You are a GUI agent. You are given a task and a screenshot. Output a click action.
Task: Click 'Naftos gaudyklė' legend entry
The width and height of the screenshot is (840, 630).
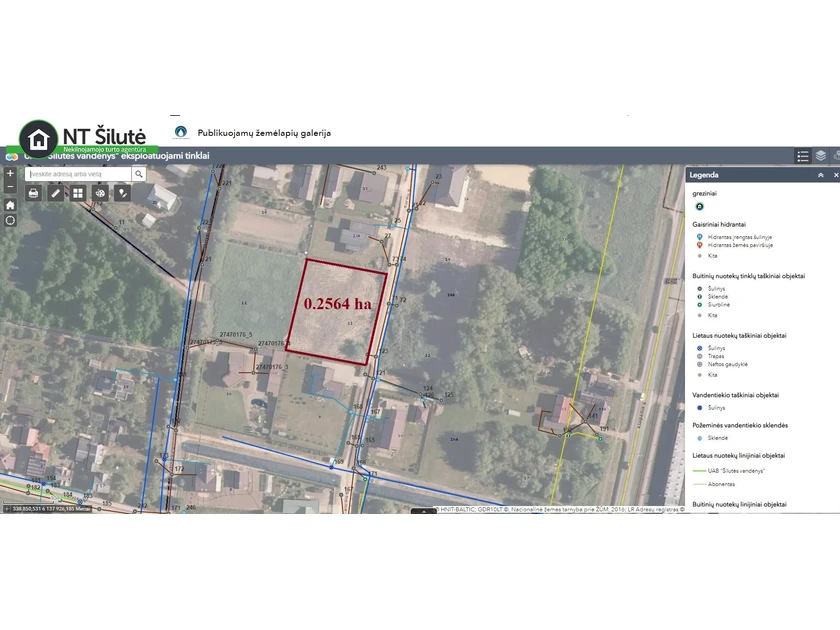click(x=728, y=364)
